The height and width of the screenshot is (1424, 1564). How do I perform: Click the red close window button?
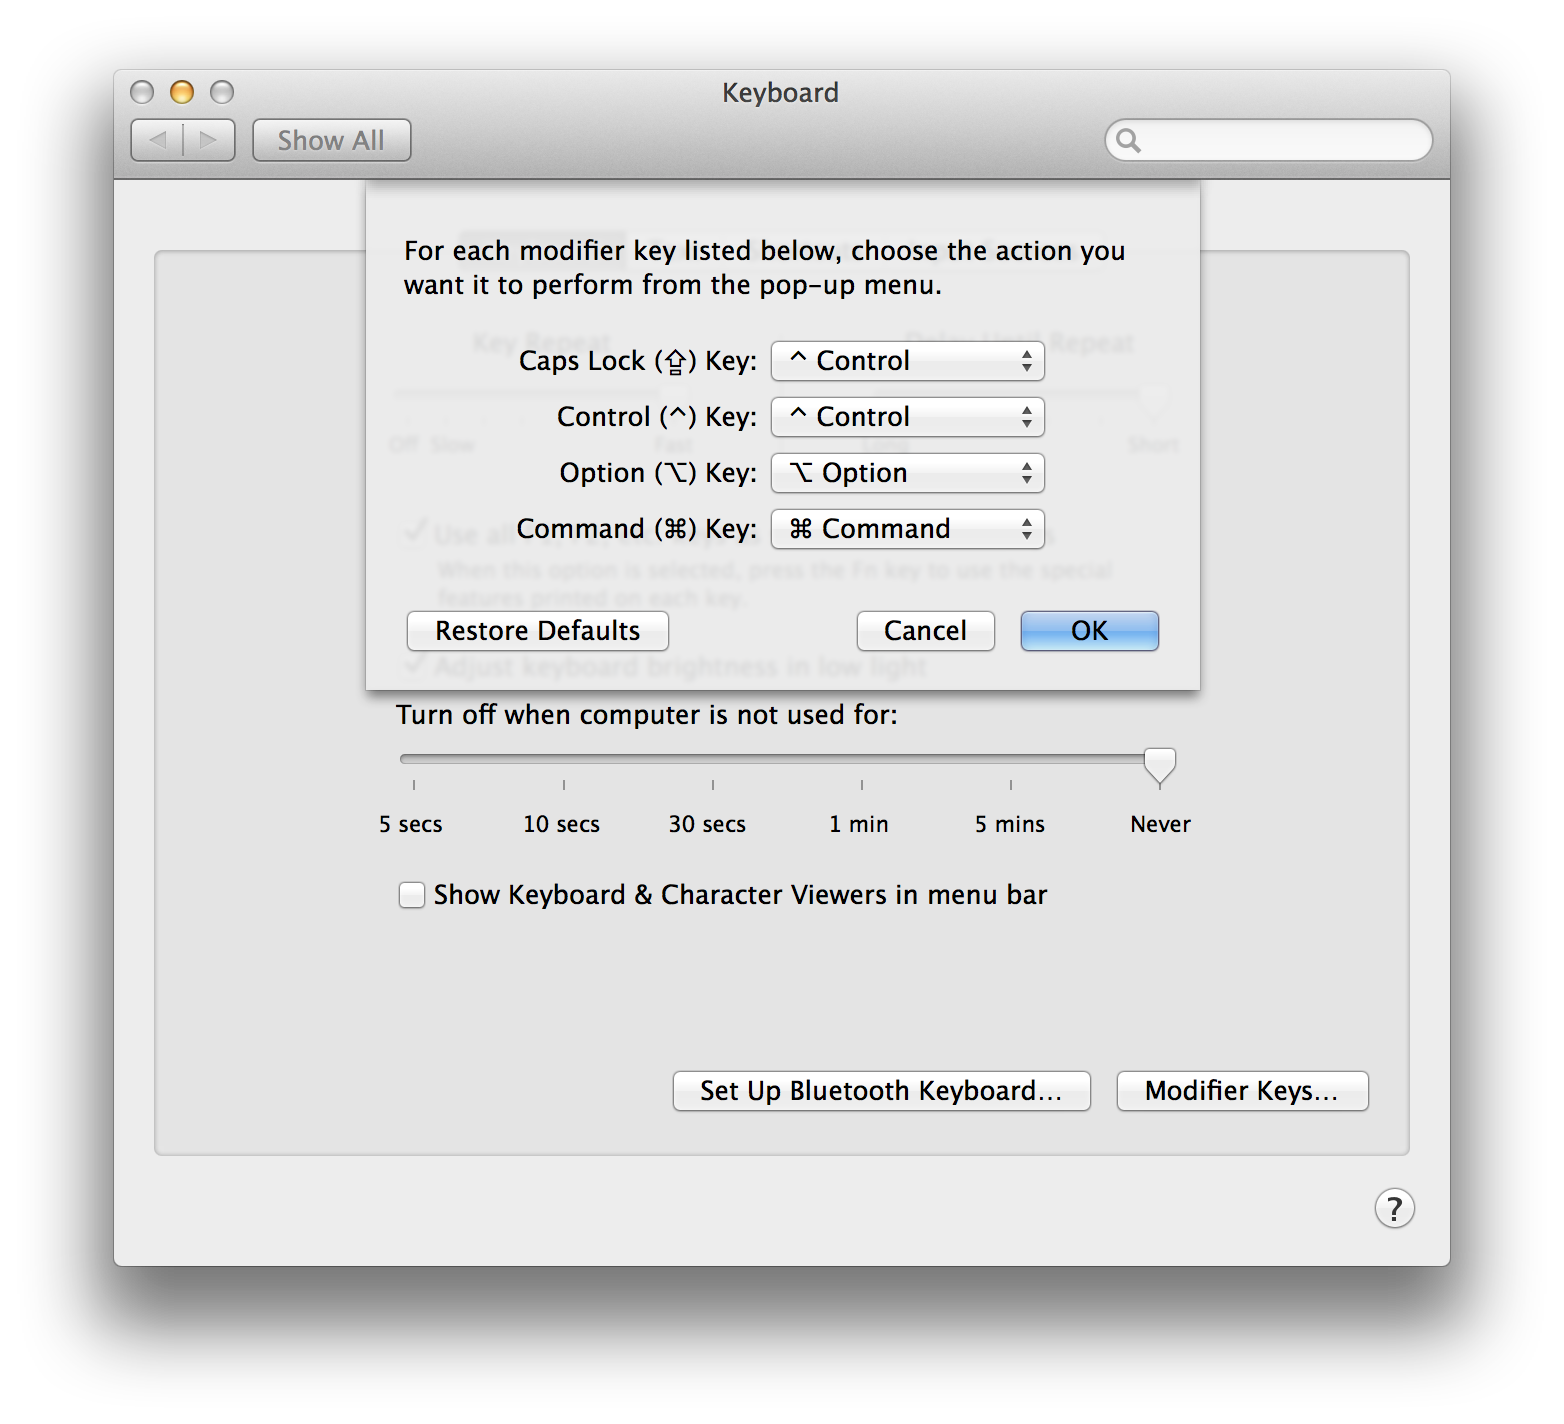click(x=142, y=92)
